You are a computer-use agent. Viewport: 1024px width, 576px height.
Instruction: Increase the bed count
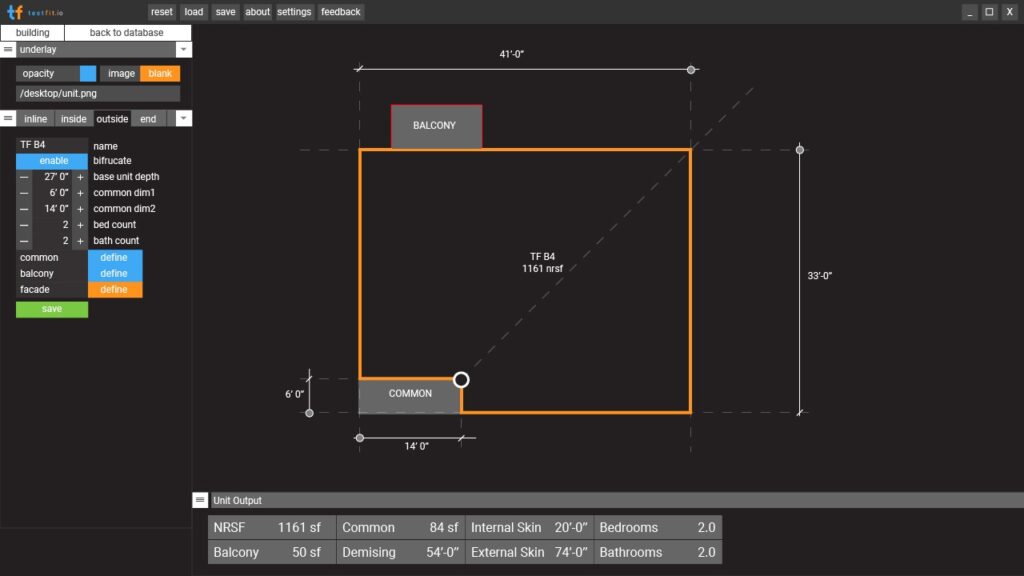click(x=80, y=225)
